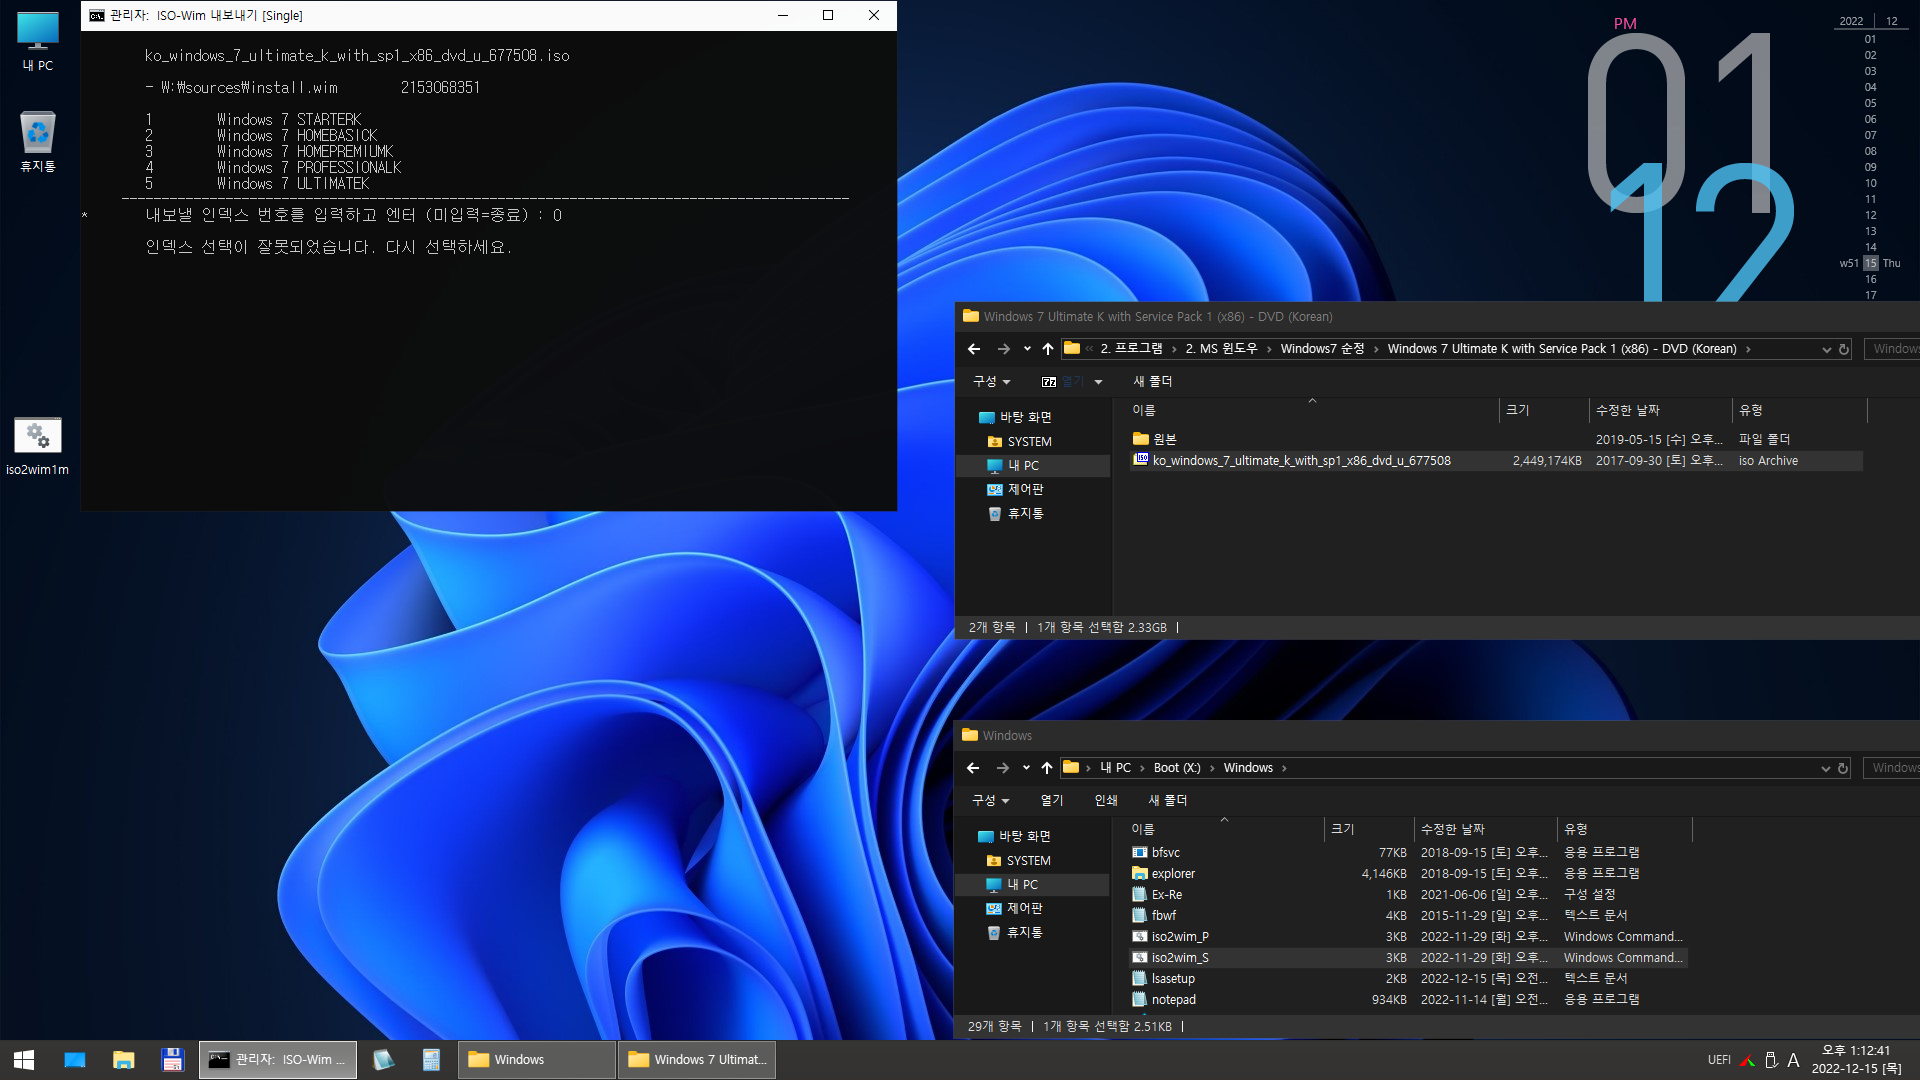Open File Explorer from the taskbar
This screenshot has height=1080, width=1920.
(x=124, y=1059)
